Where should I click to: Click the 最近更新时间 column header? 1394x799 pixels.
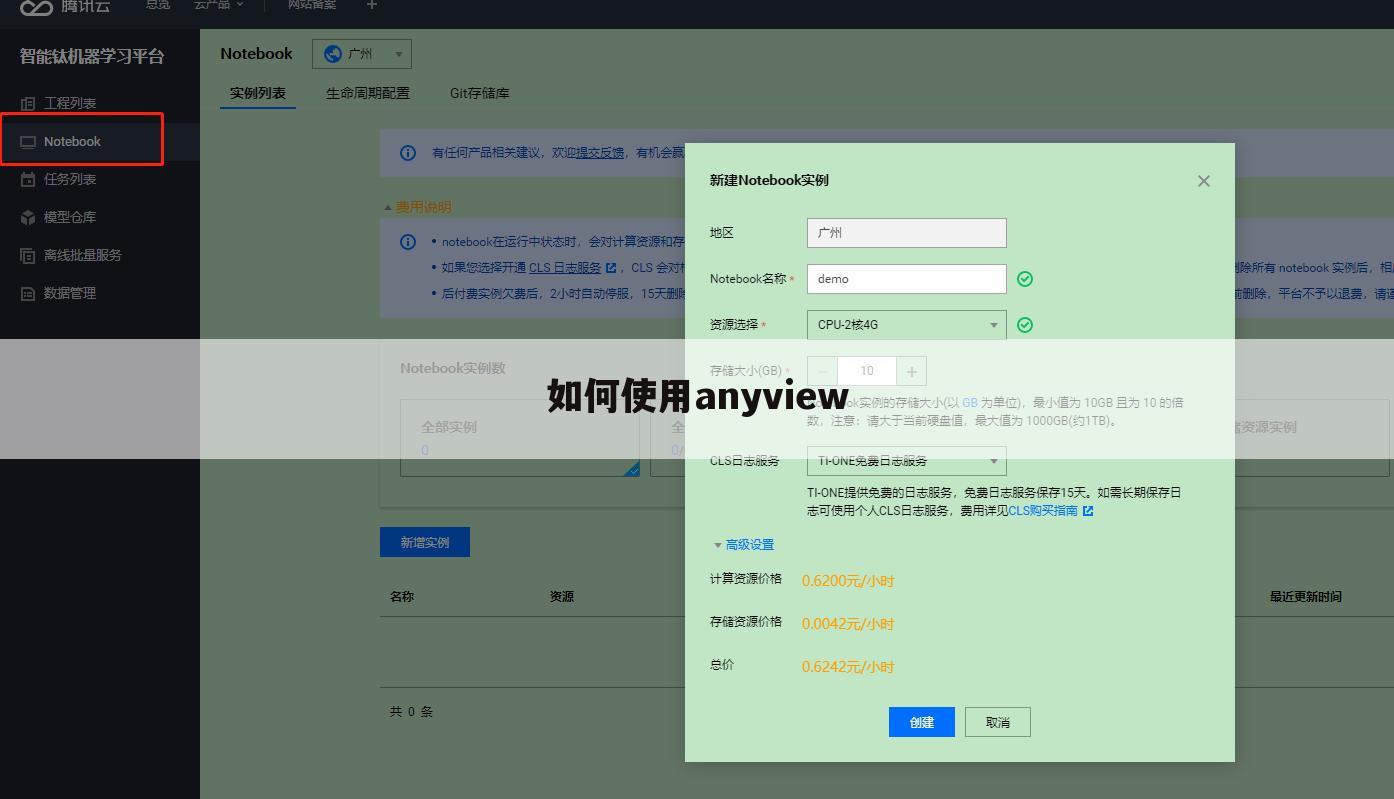pyautogui.click(x=1306, y=597)
